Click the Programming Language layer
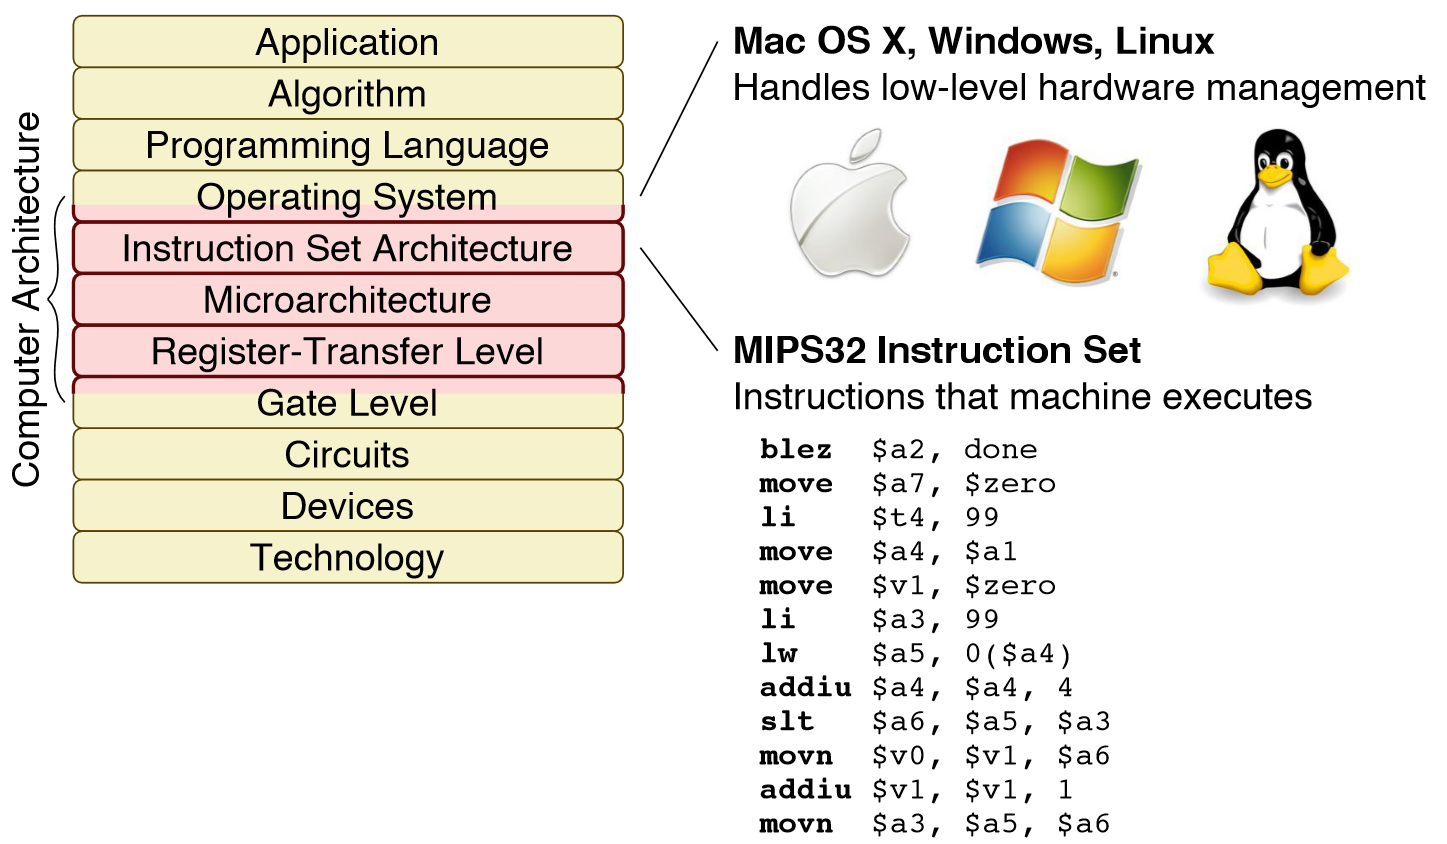1447x844 pixels. tap(348, 145)
